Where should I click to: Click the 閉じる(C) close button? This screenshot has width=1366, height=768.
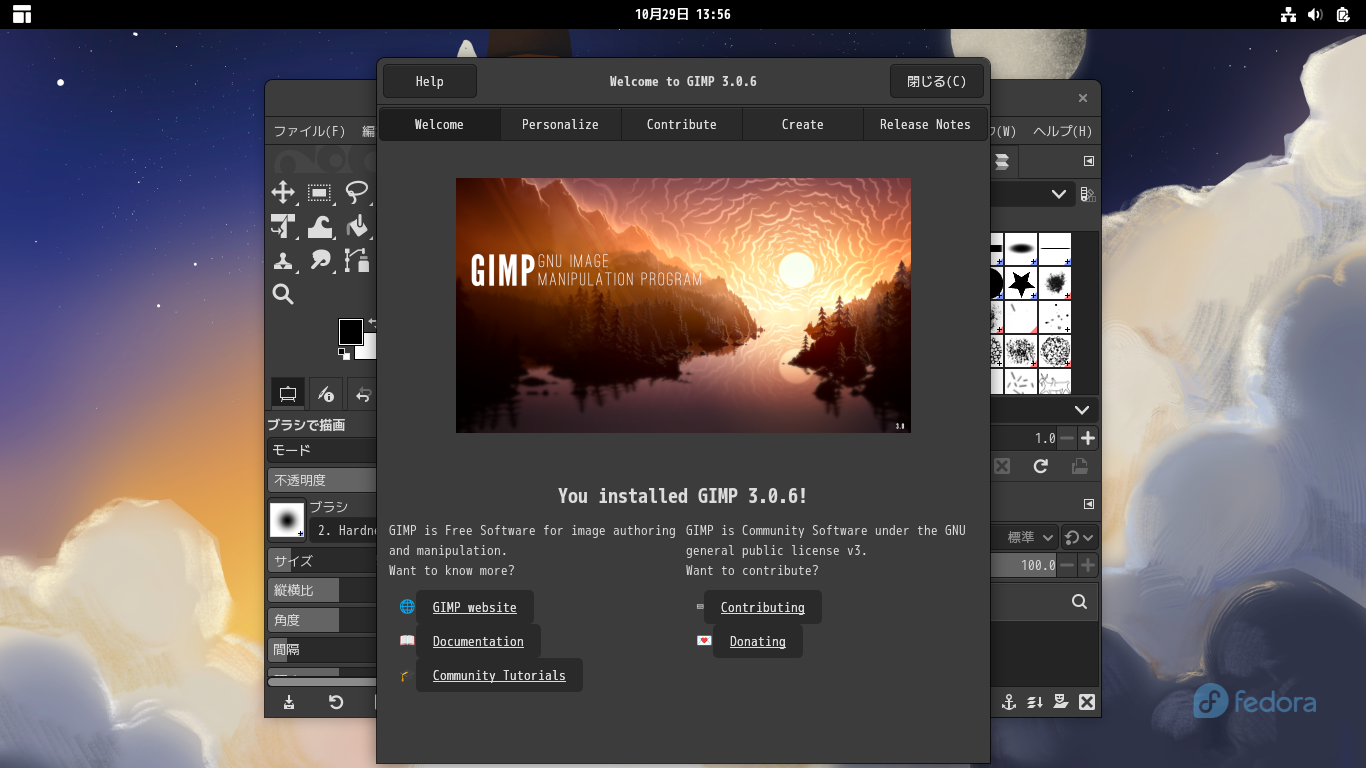(936, 82)
